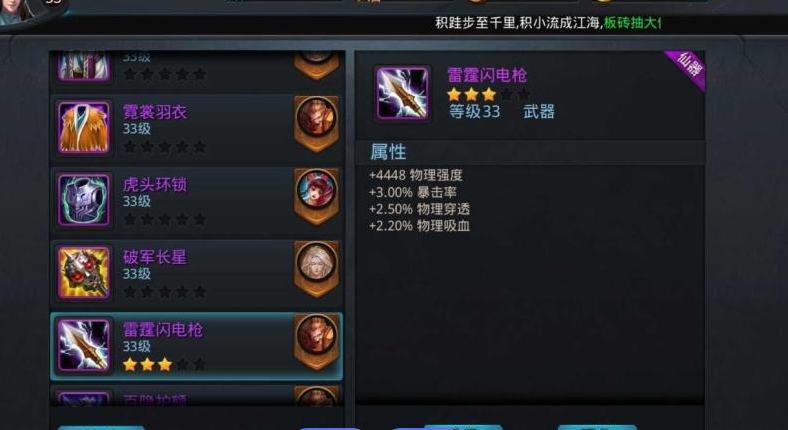Select the 霓裳羽衣 robe equipment icon
The width and height of the screenshot is (788, 430).
tap(83, 128)
